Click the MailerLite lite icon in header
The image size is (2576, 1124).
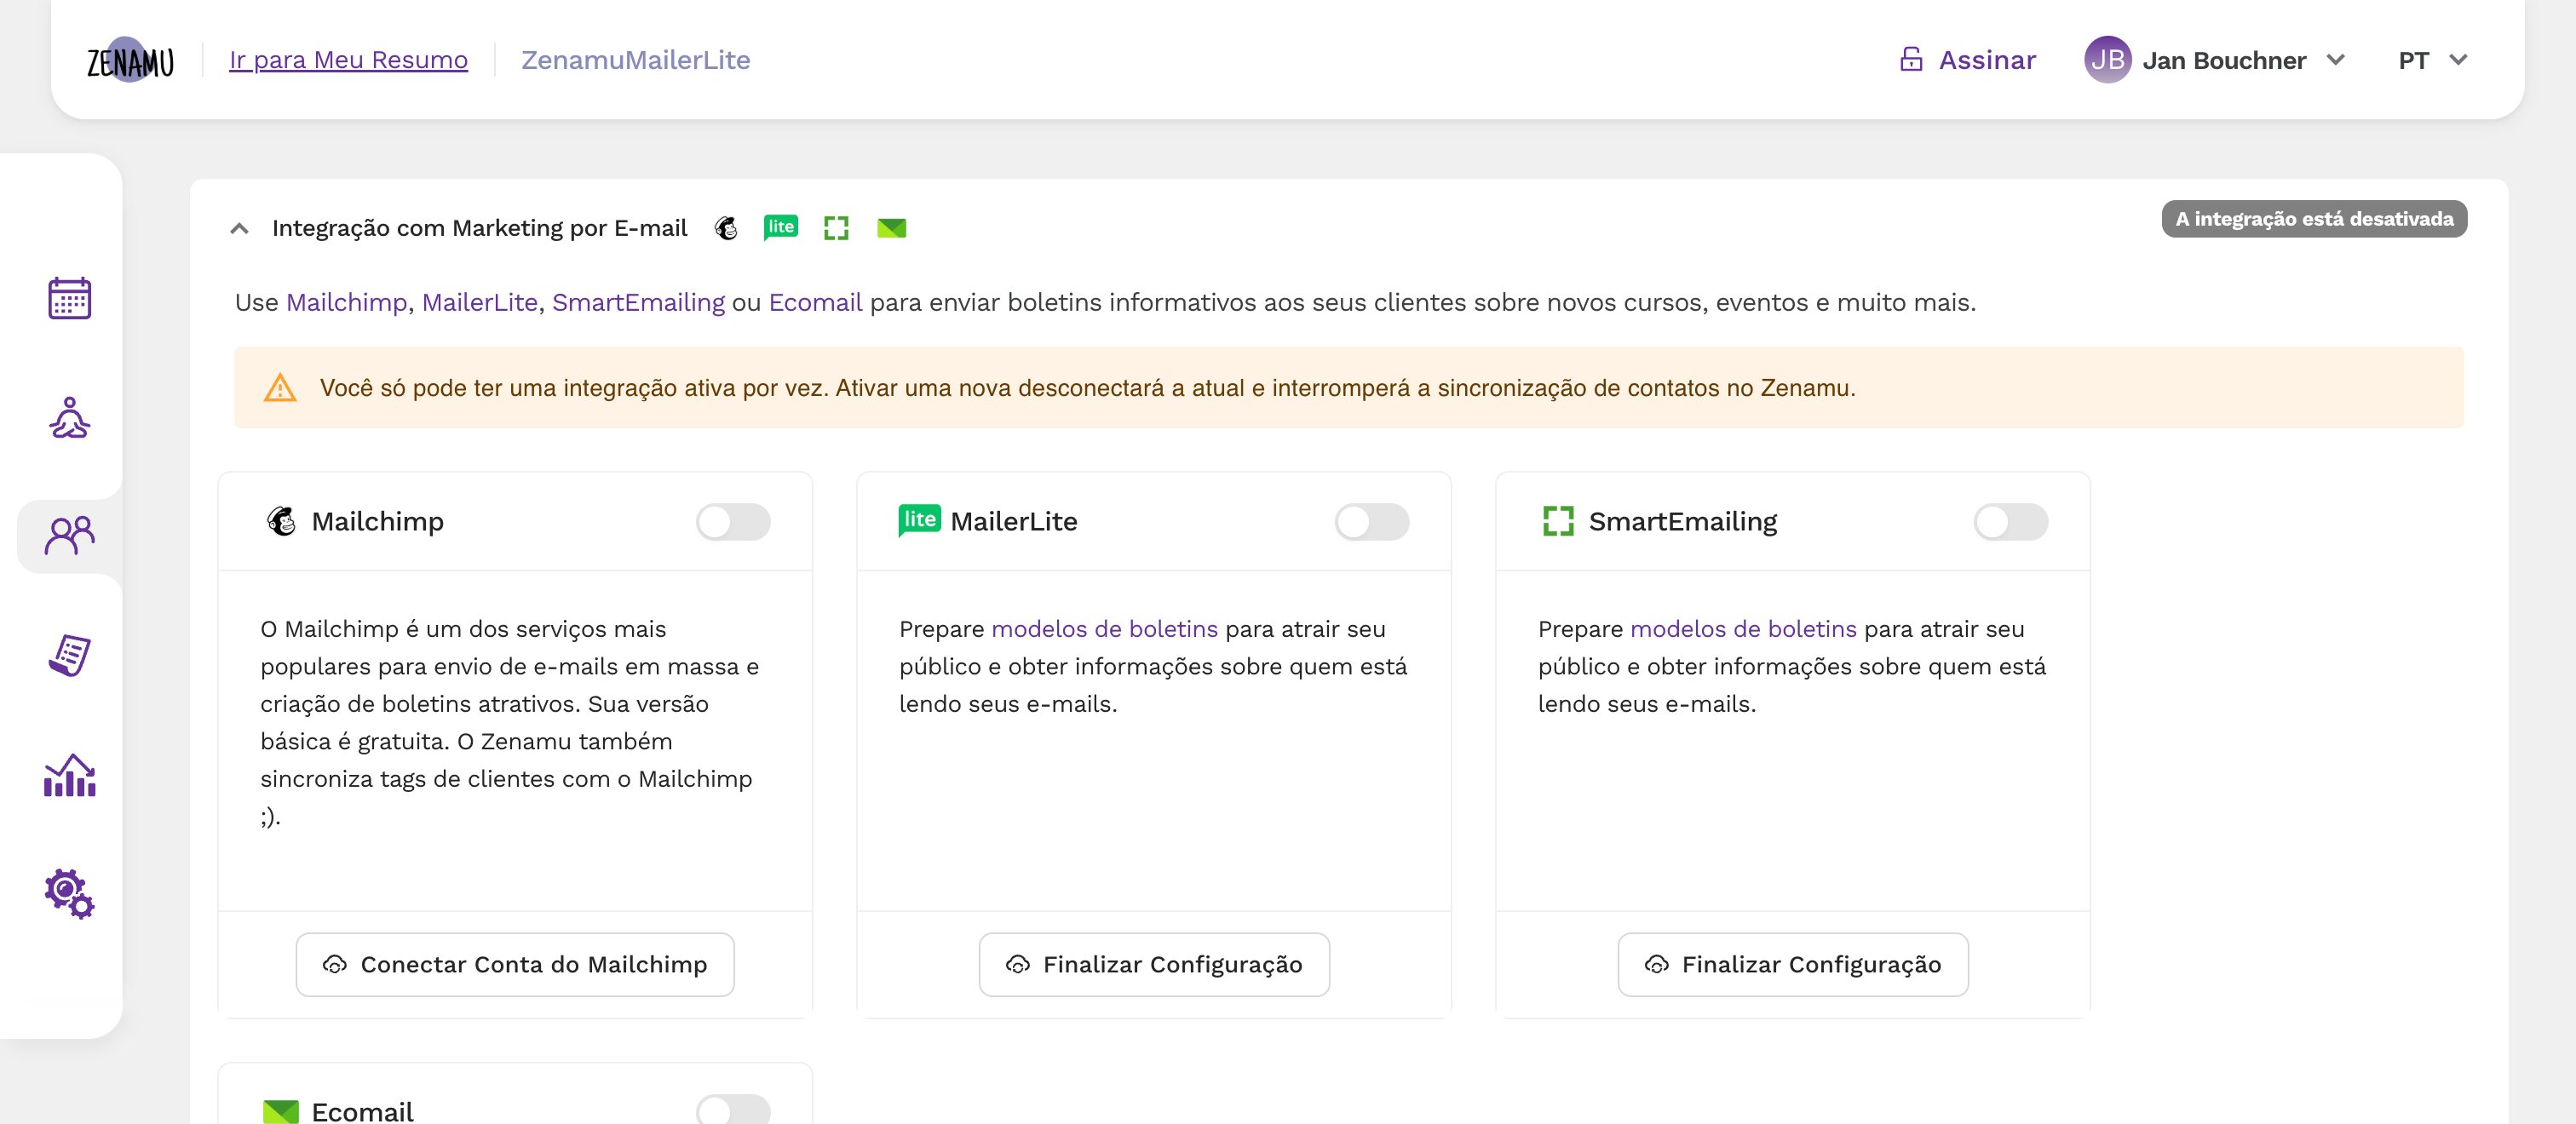tap(781, 228)
